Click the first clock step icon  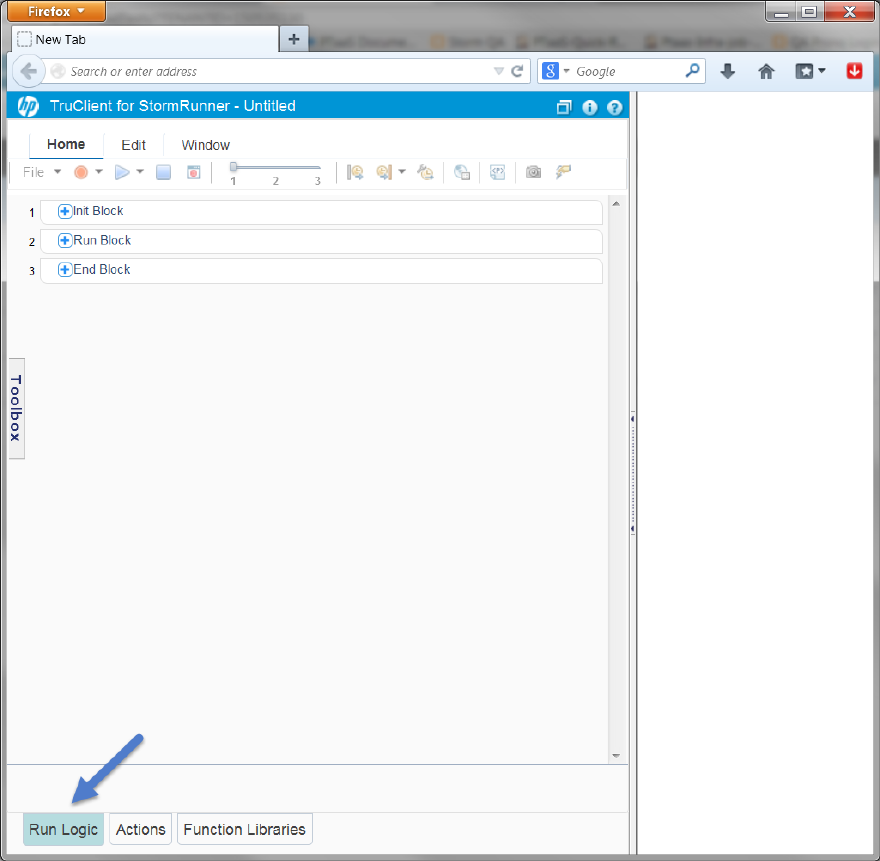coord(355,172)
